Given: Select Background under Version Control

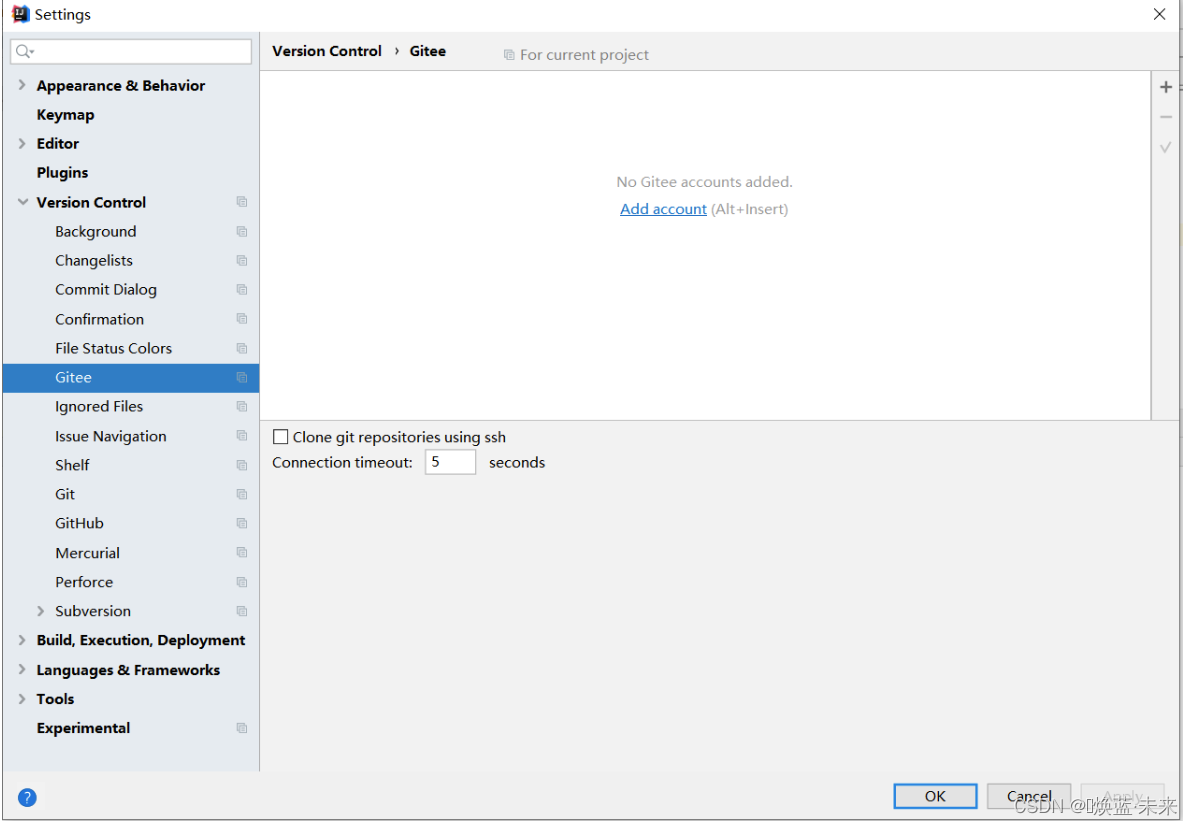Looking at the screenshot, I should pos(96,231).
